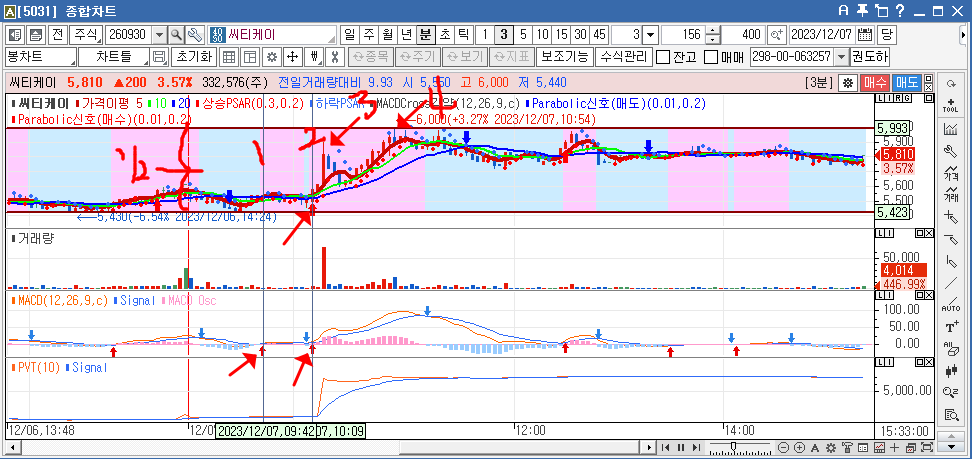Click the date field 2023/12/07
The height and width of the screenshot is (459, 972).
(x=822, y=34)
